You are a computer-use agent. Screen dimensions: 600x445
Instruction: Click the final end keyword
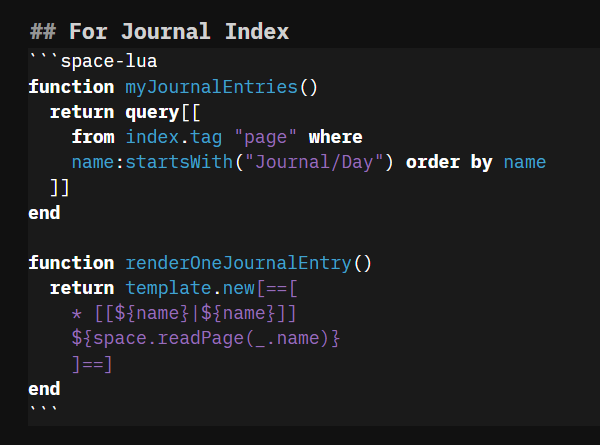click(x=44, y=389)
